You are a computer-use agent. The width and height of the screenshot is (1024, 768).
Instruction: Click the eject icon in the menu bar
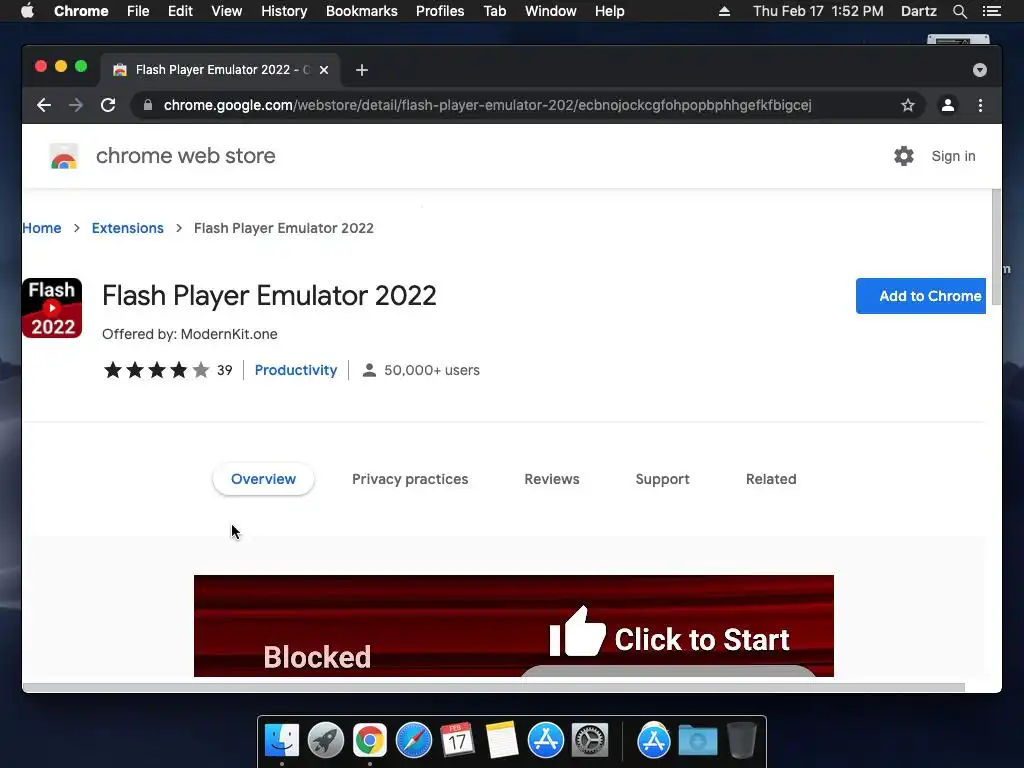[x=724, y=11]
